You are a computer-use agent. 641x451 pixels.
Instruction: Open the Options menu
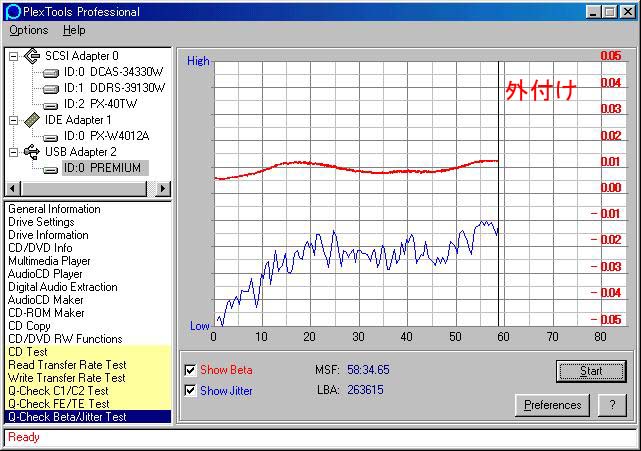29,30
